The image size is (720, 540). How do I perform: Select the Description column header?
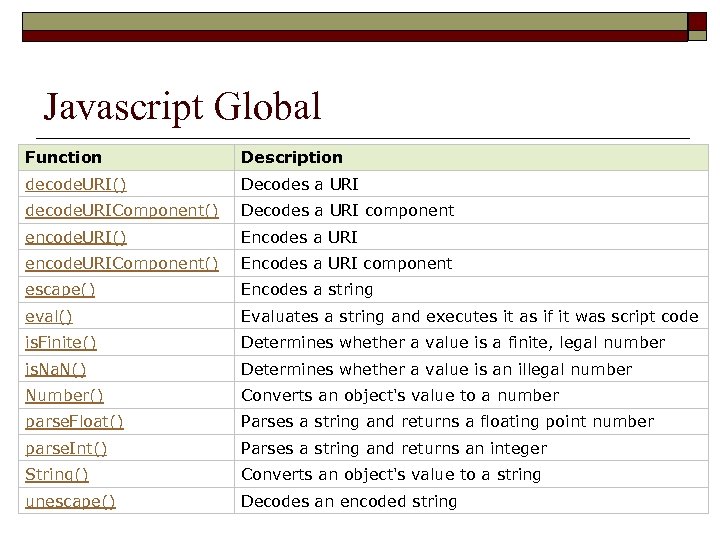(x=292, y=157)
